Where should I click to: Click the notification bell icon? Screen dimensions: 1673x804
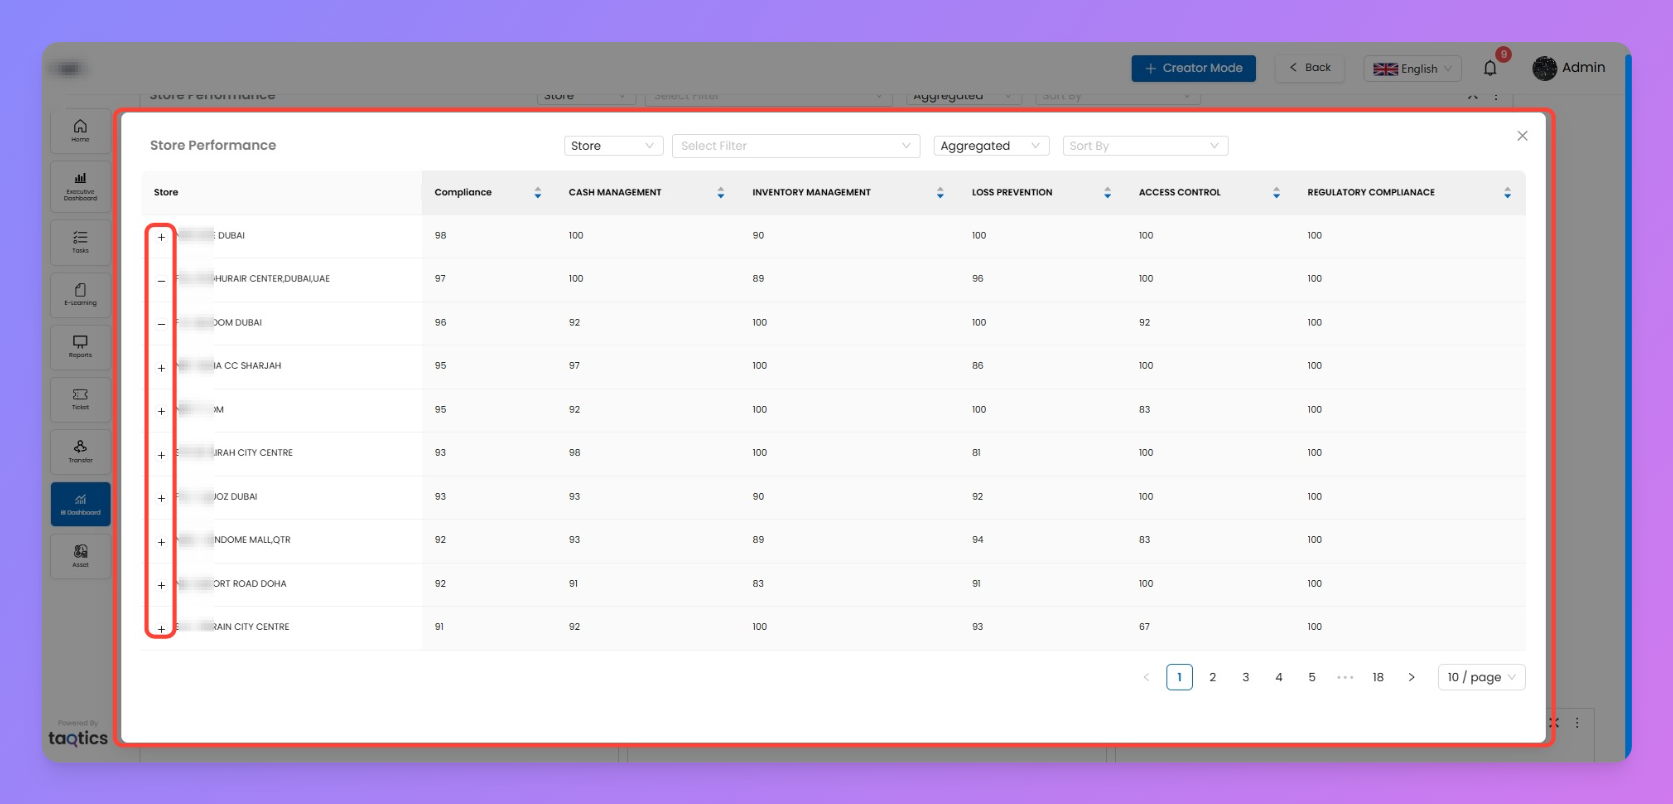coord(1490,68)
